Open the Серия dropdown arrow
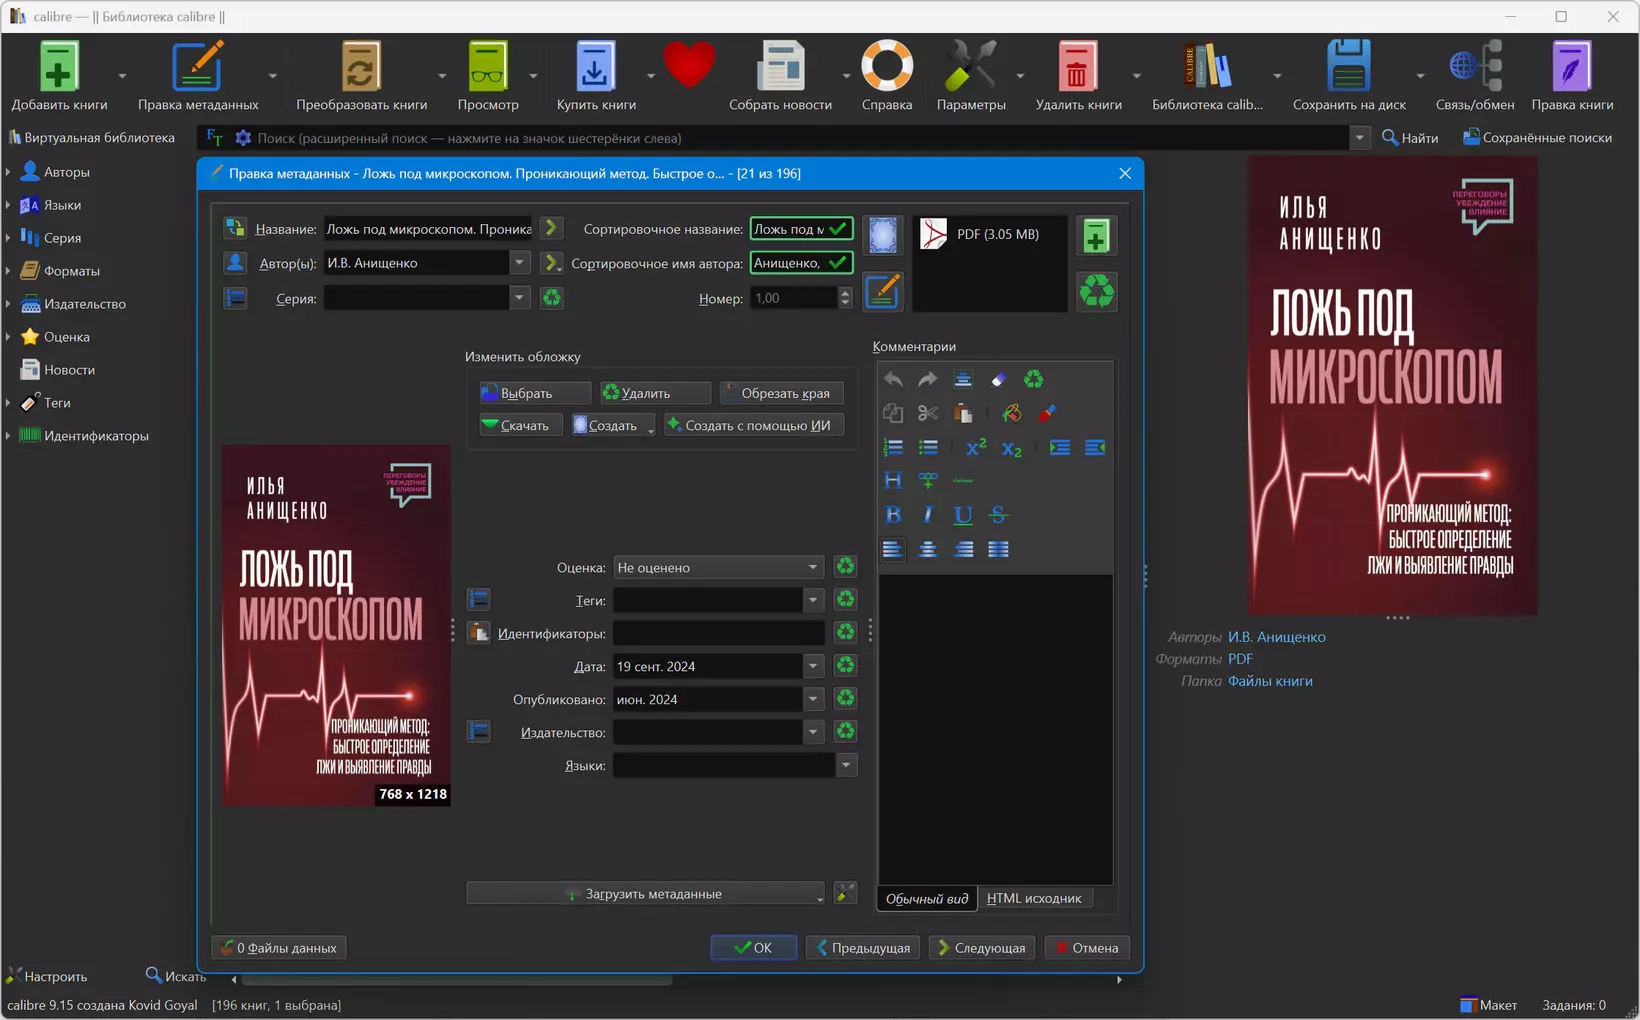This screenshot has height=1020, width=1640. [519, 298]
